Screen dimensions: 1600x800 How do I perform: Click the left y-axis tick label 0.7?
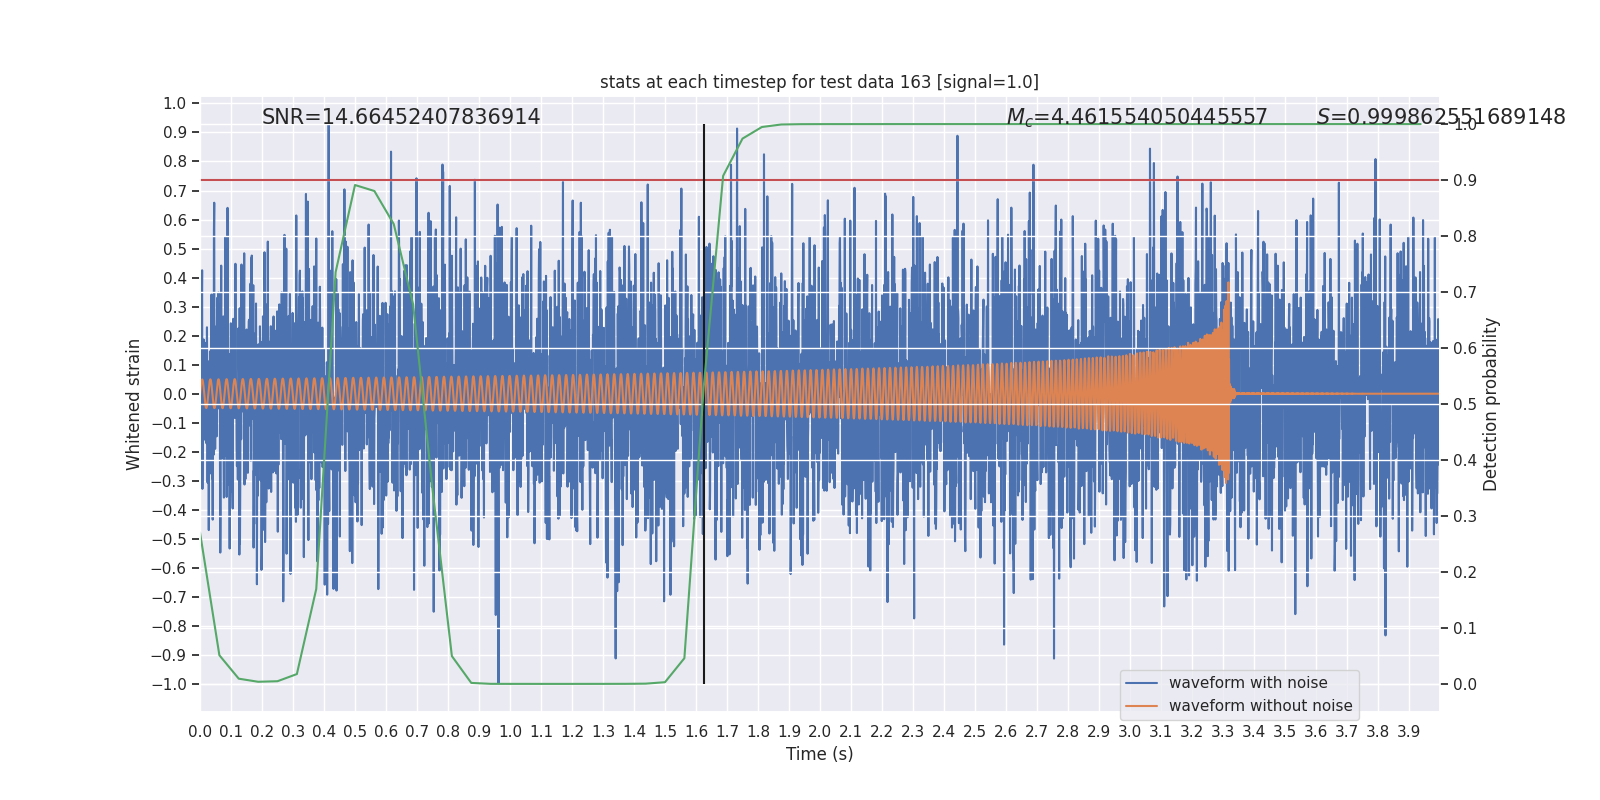[175, 191]
